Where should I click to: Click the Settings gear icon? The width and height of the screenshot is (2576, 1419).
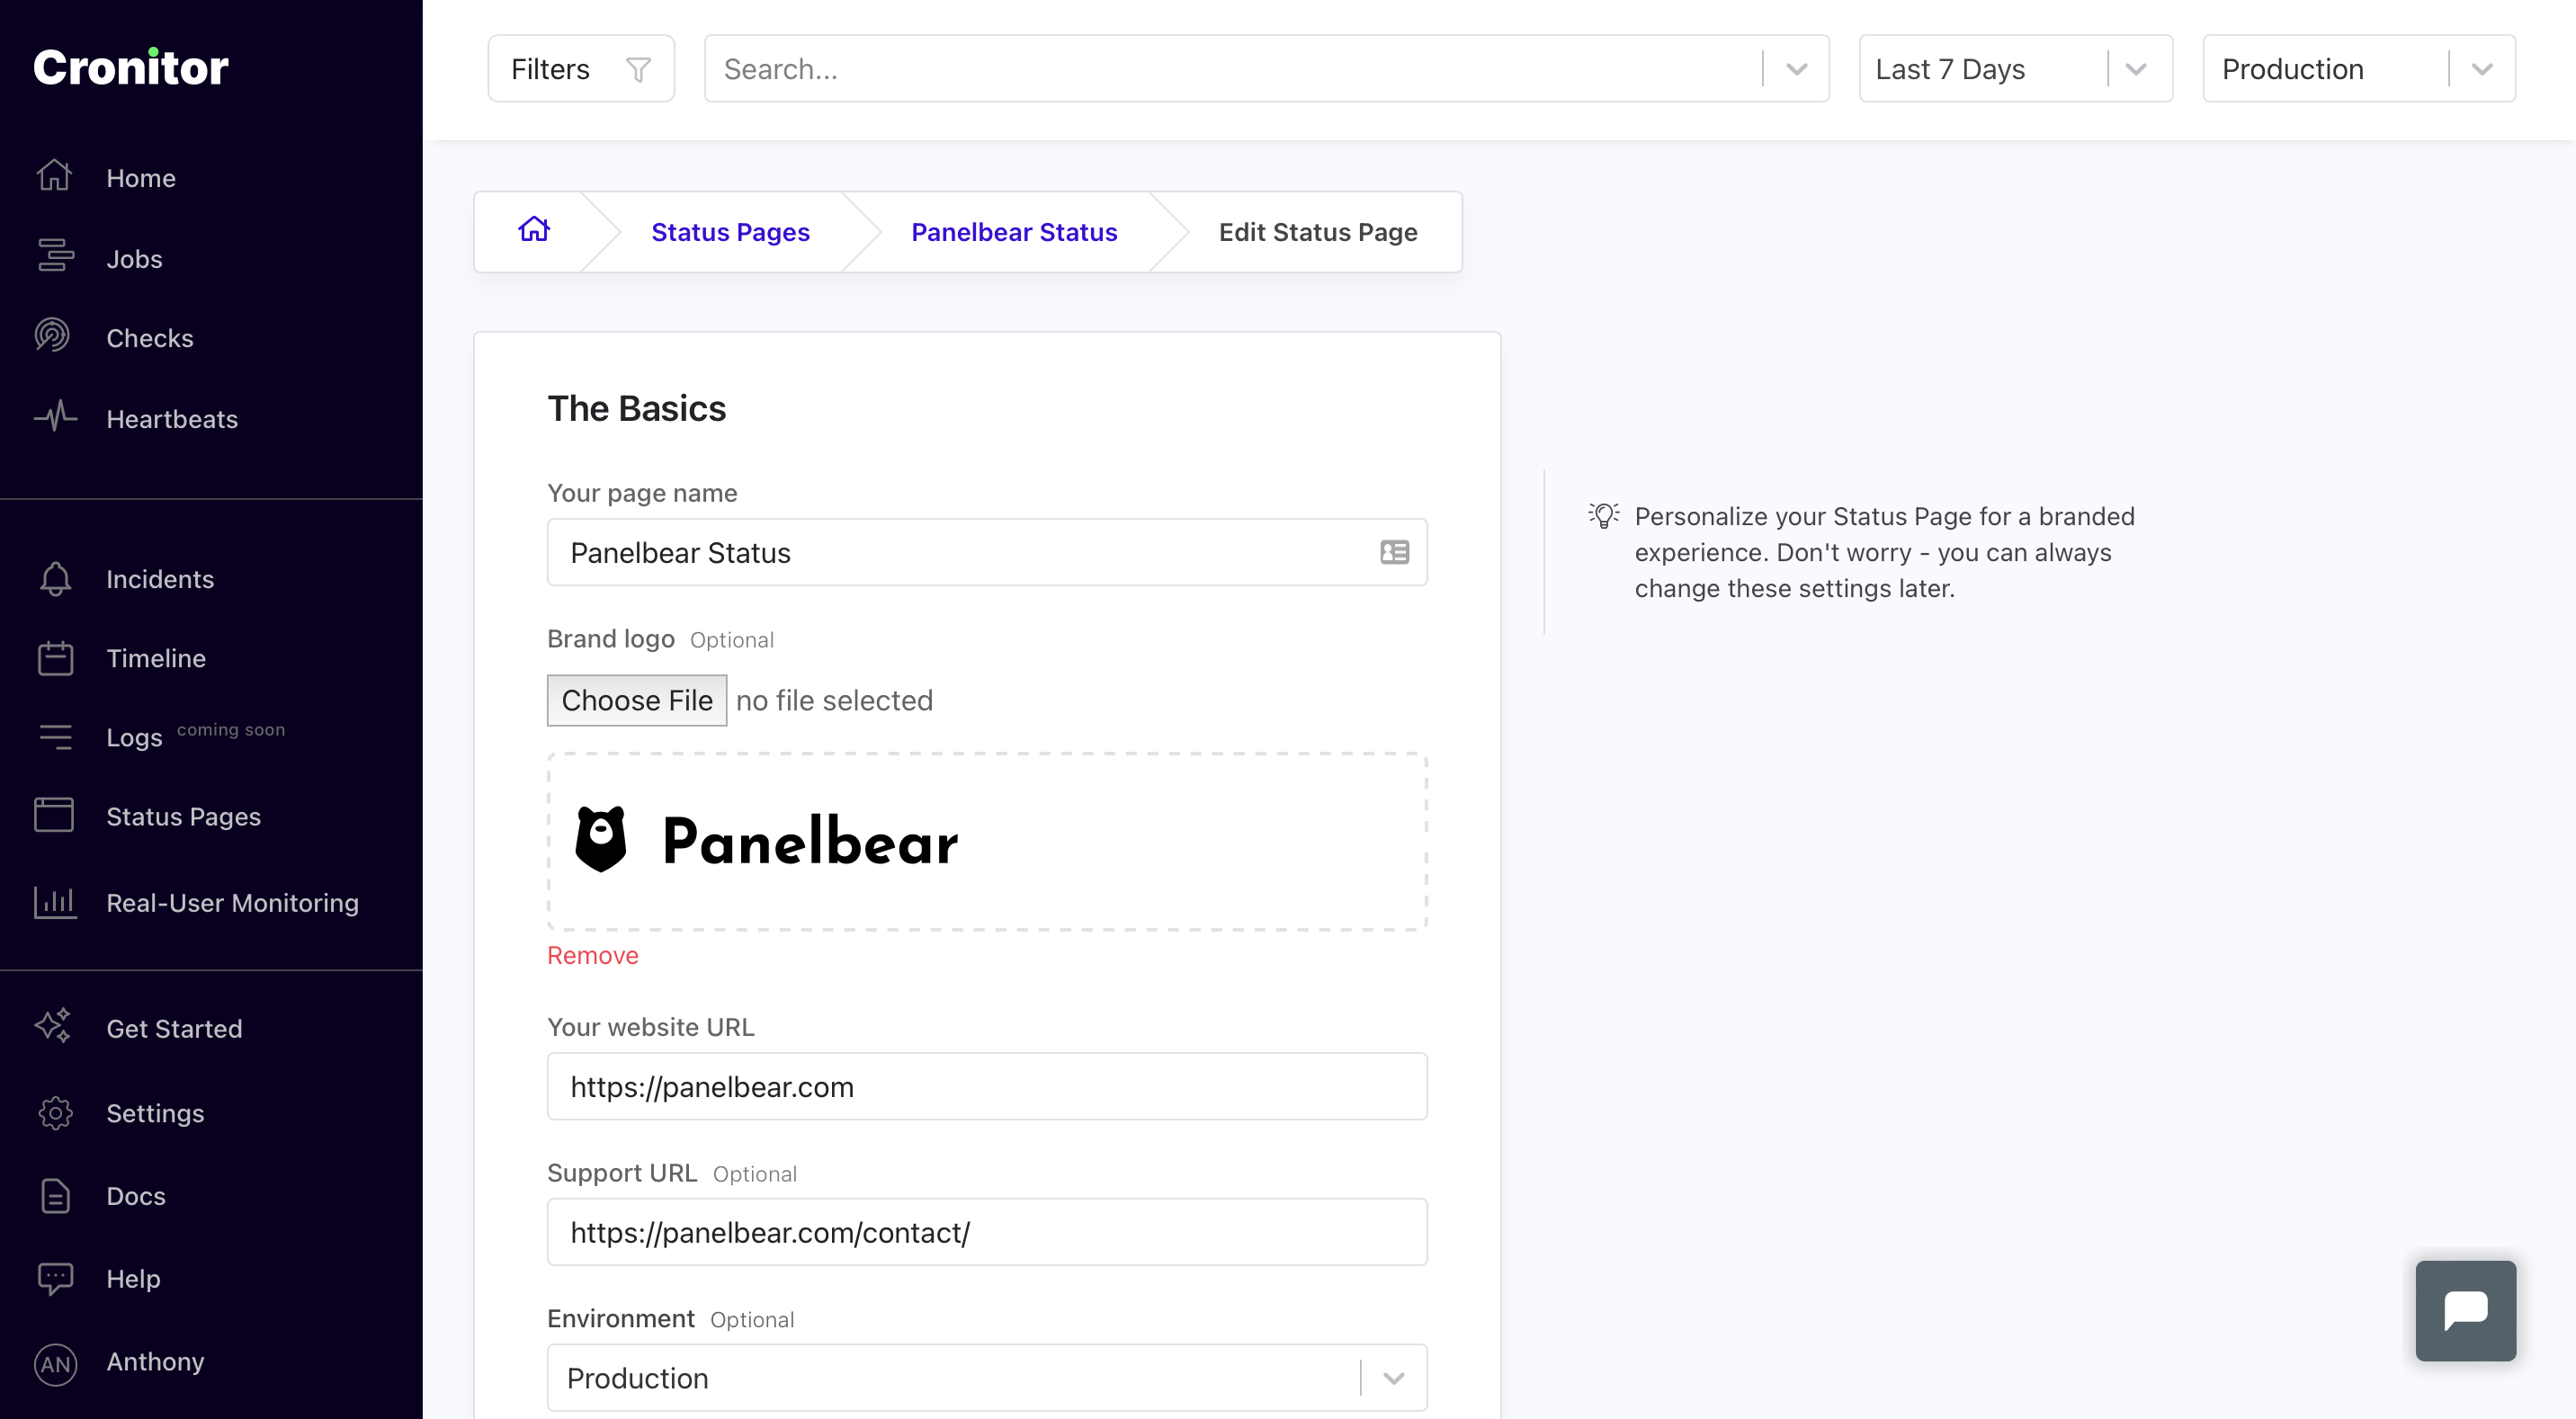55,1113
